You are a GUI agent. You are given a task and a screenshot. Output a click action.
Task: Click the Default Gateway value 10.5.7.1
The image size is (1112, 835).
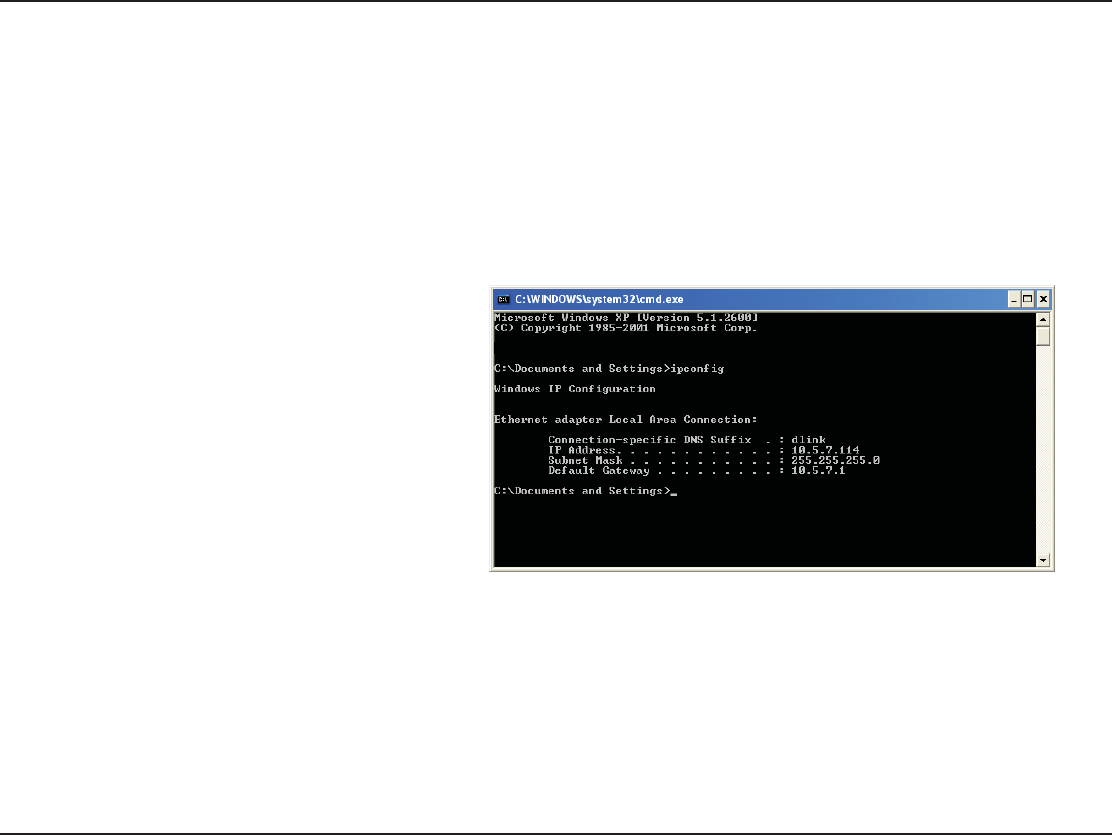click(818, 470)
